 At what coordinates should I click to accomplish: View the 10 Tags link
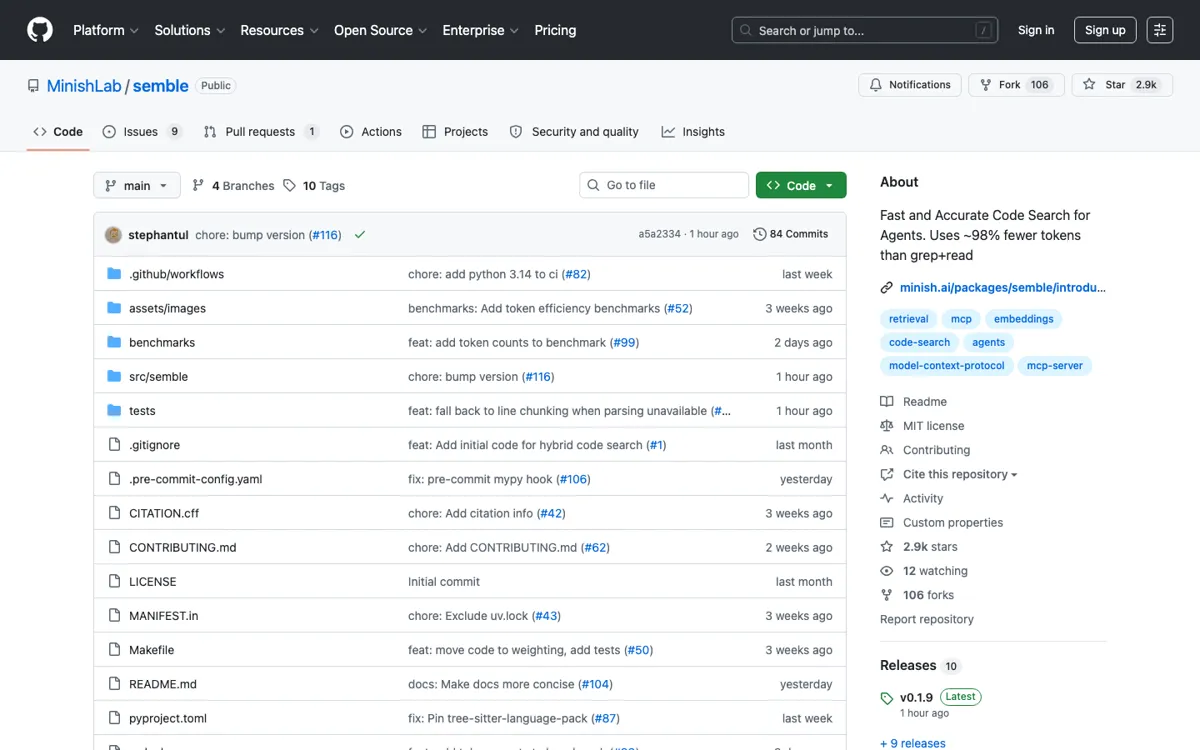pyautogui.click(x=314, y=186)
